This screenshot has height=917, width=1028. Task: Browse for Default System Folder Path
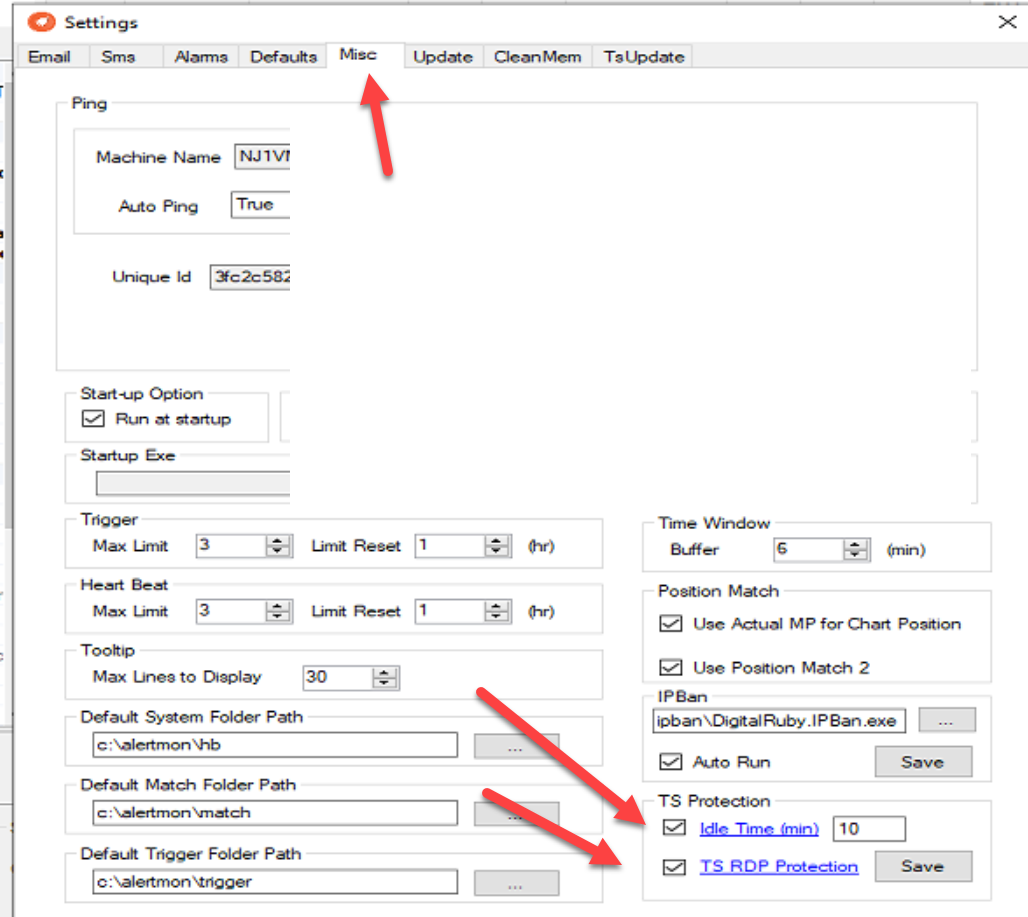point(516,745)
